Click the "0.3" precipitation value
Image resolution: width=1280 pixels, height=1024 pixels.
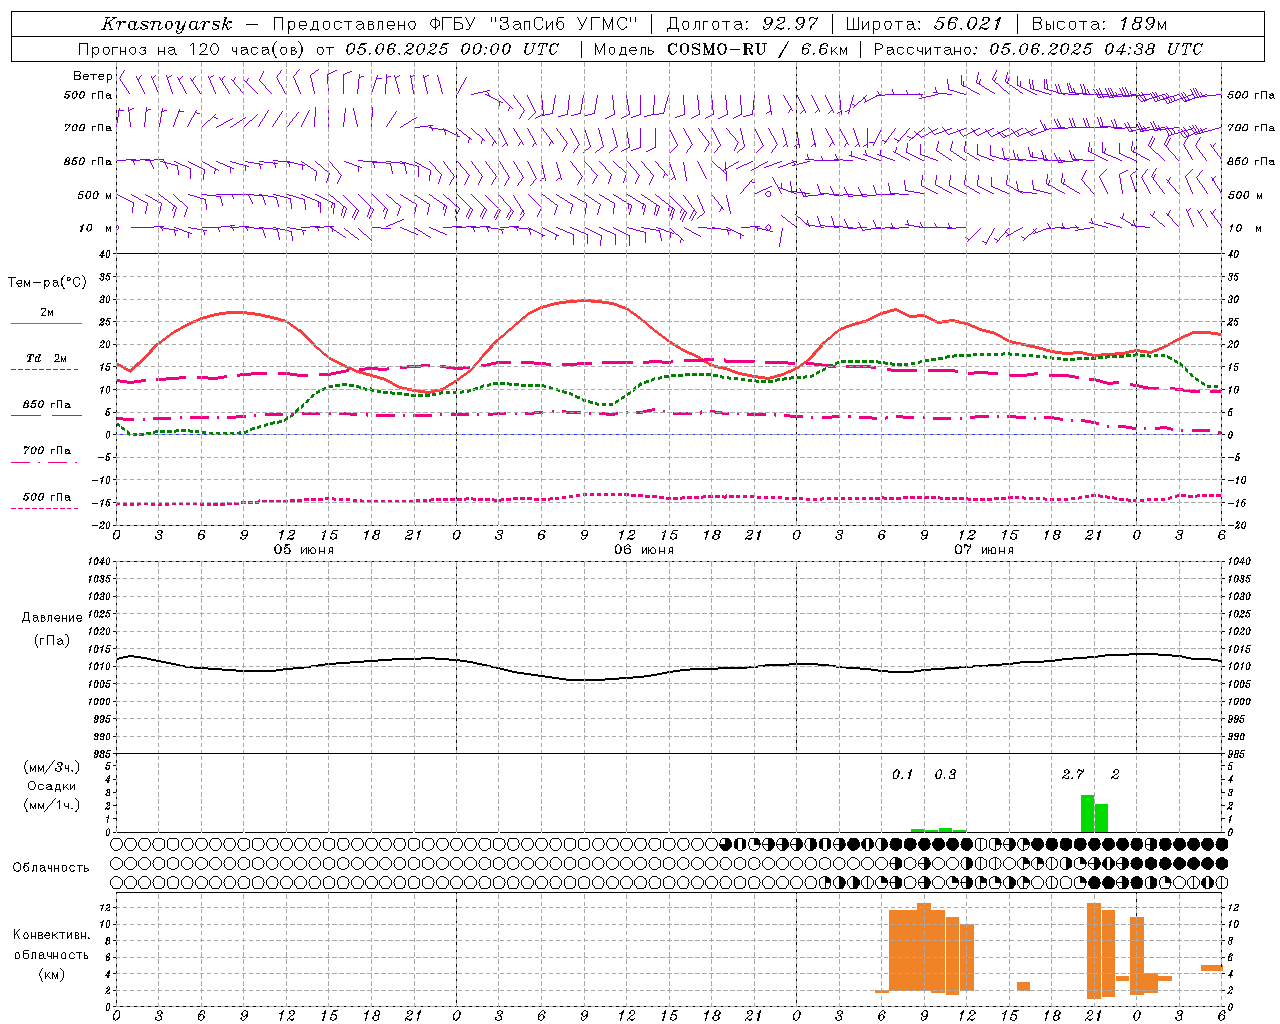pos(945,774)
